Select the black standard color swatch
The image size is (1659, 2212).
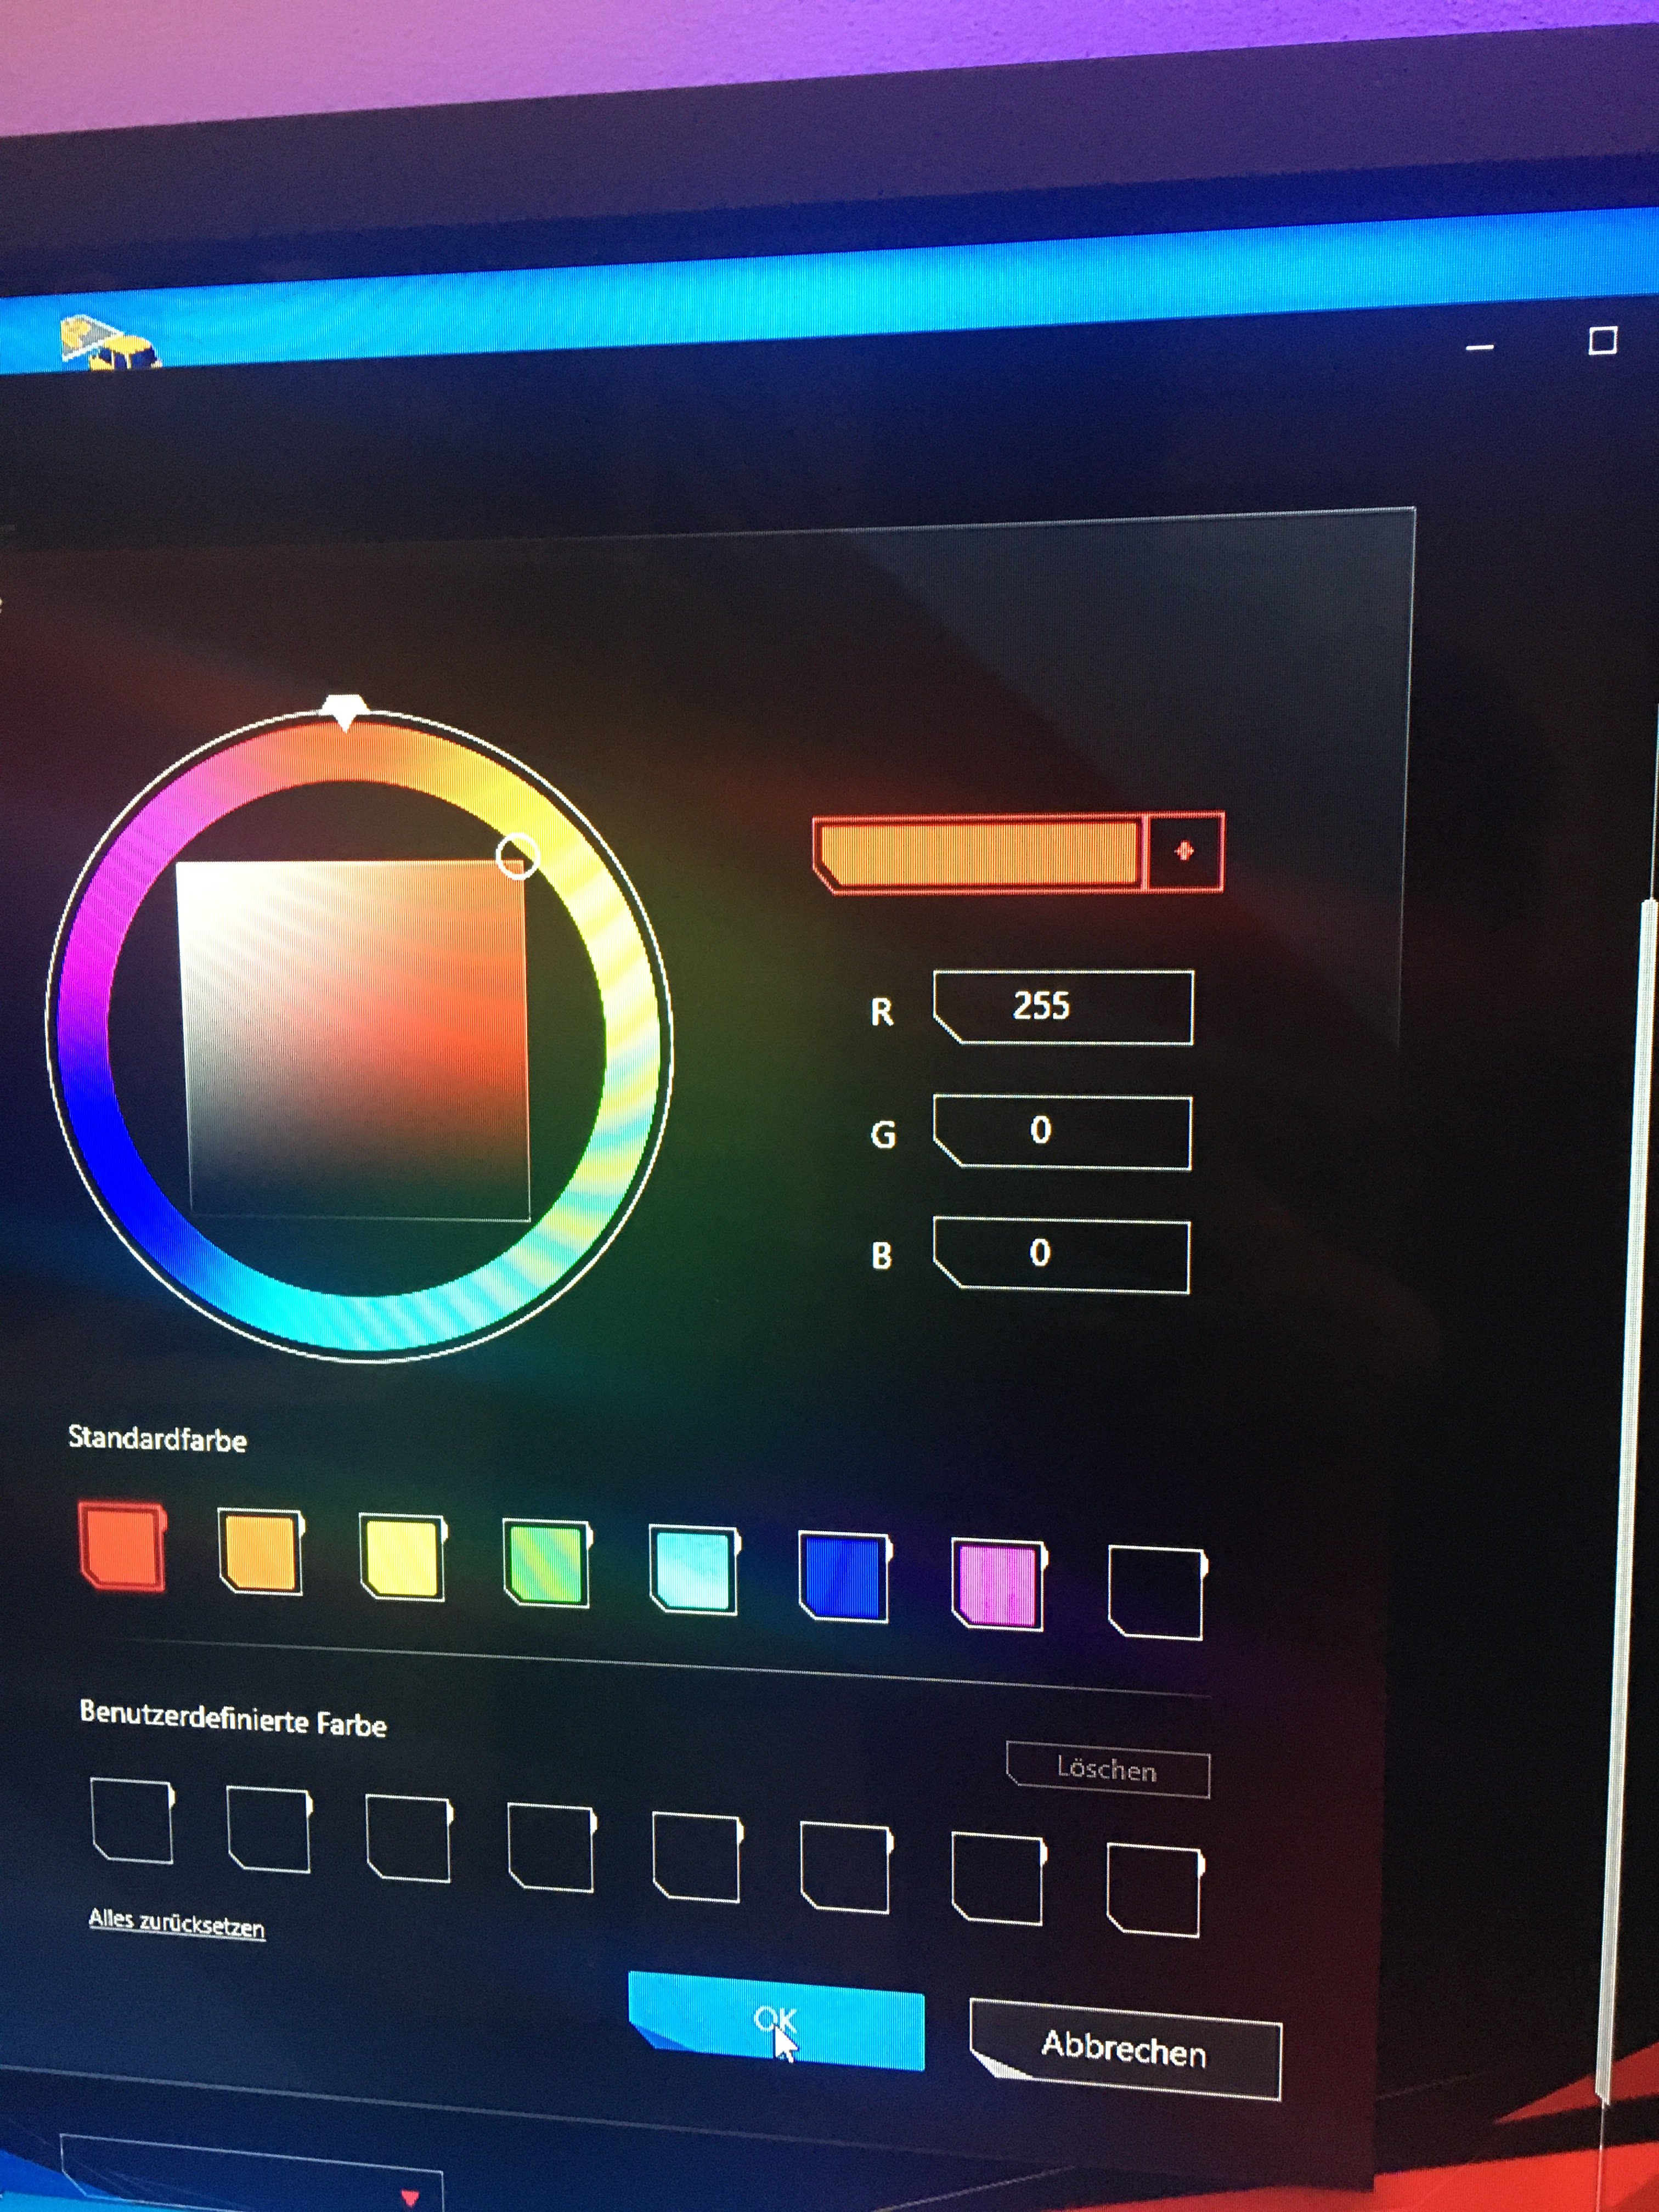[x=1156, y=1593]
